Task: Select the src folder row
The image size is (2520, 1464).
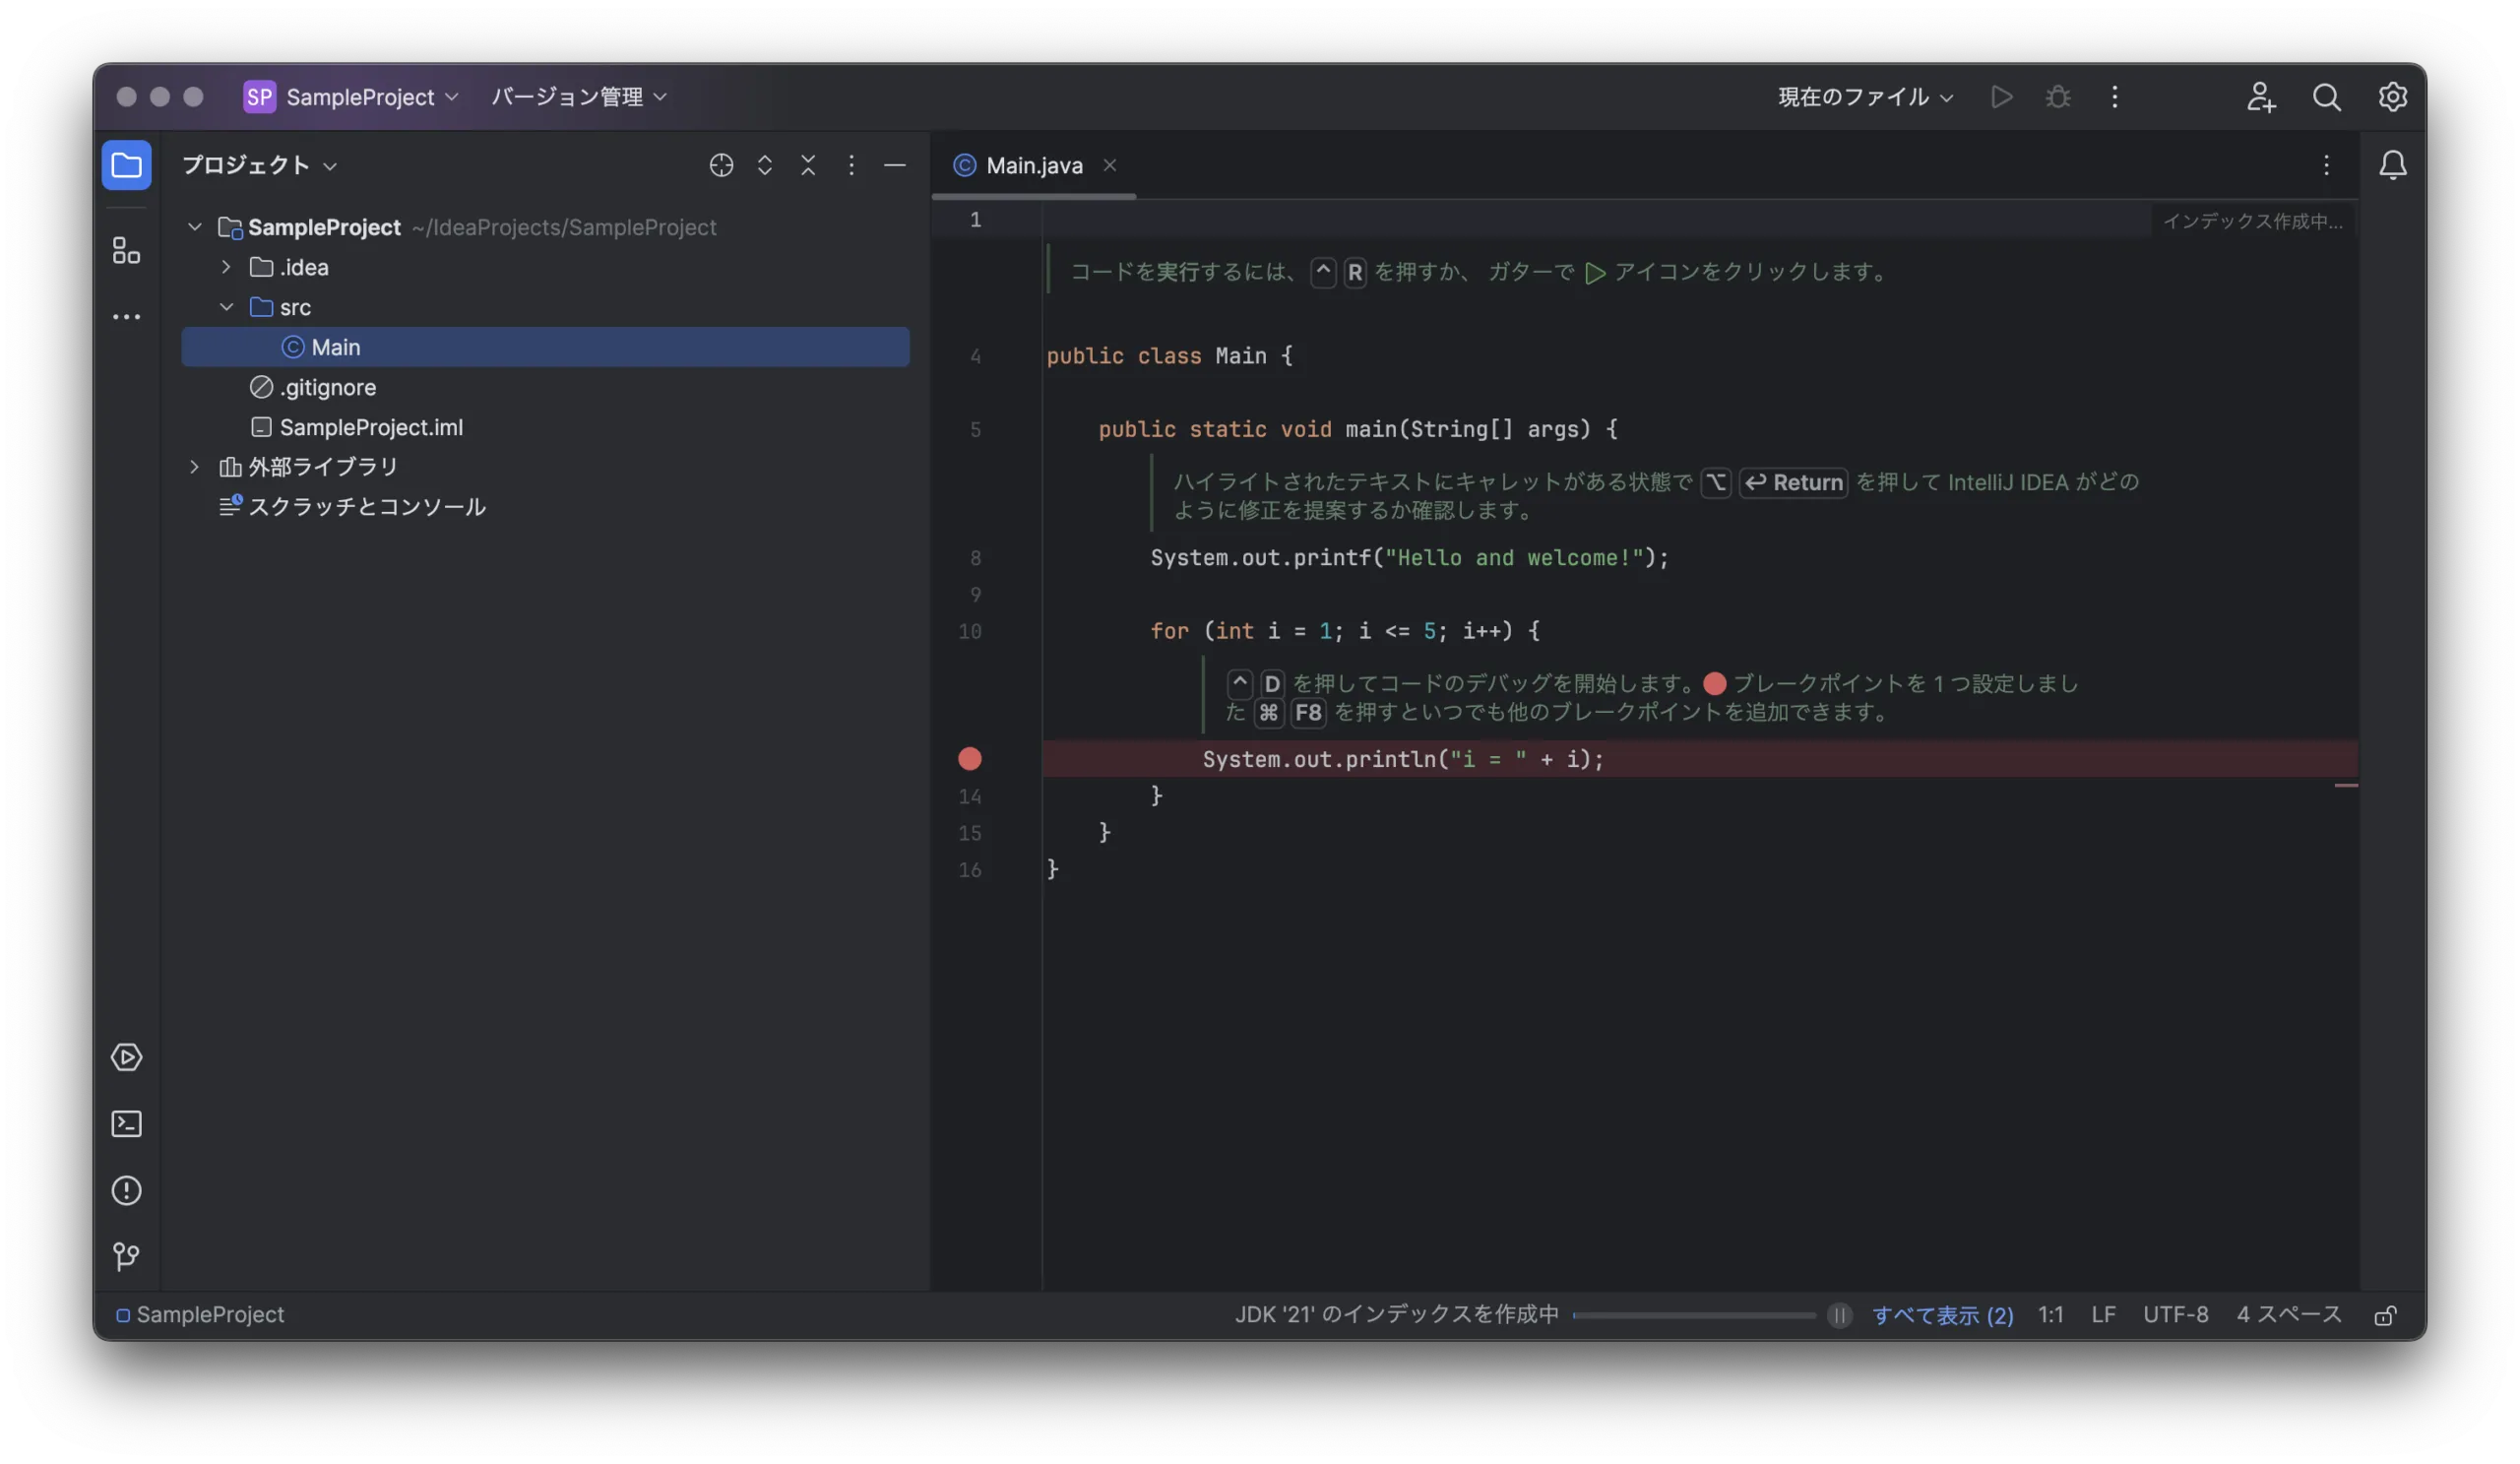Action: click(546, 307)
